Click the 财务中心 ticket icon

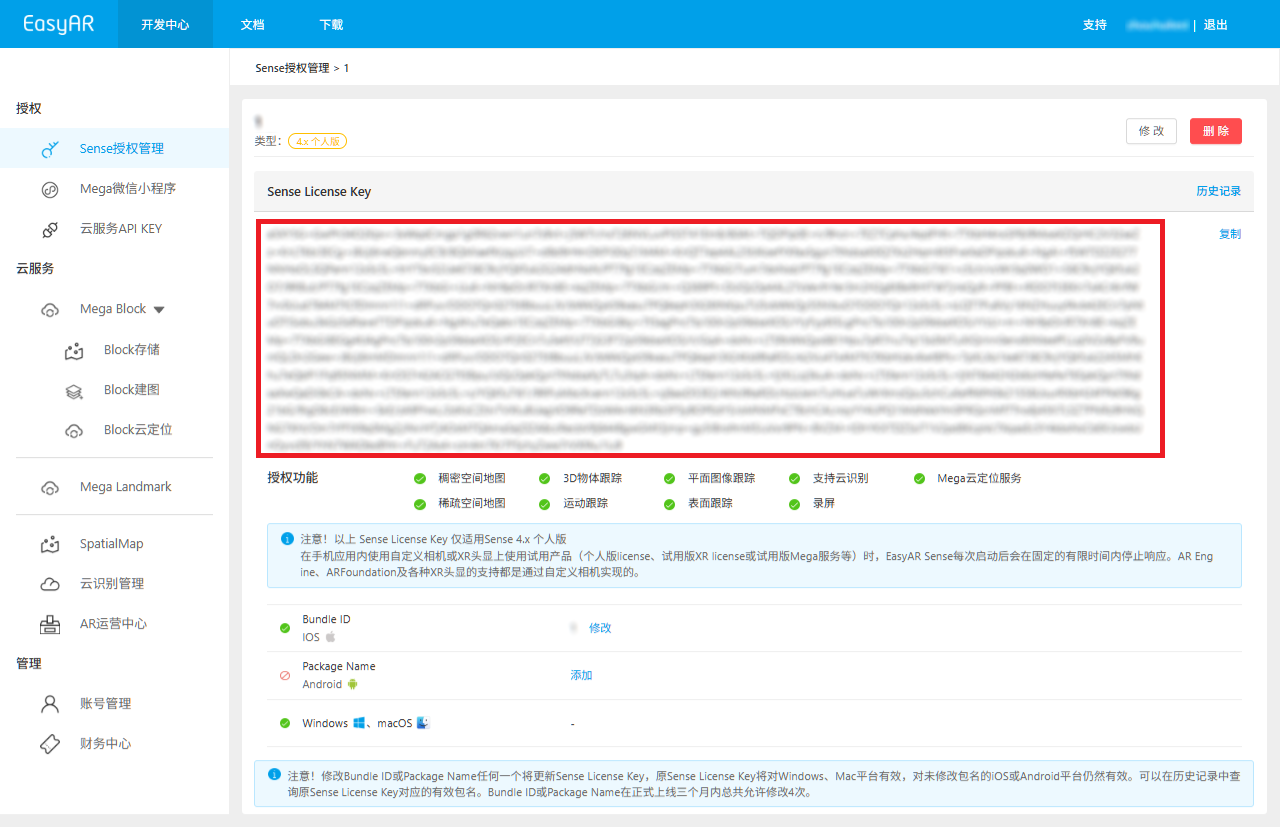click(50, 744)
